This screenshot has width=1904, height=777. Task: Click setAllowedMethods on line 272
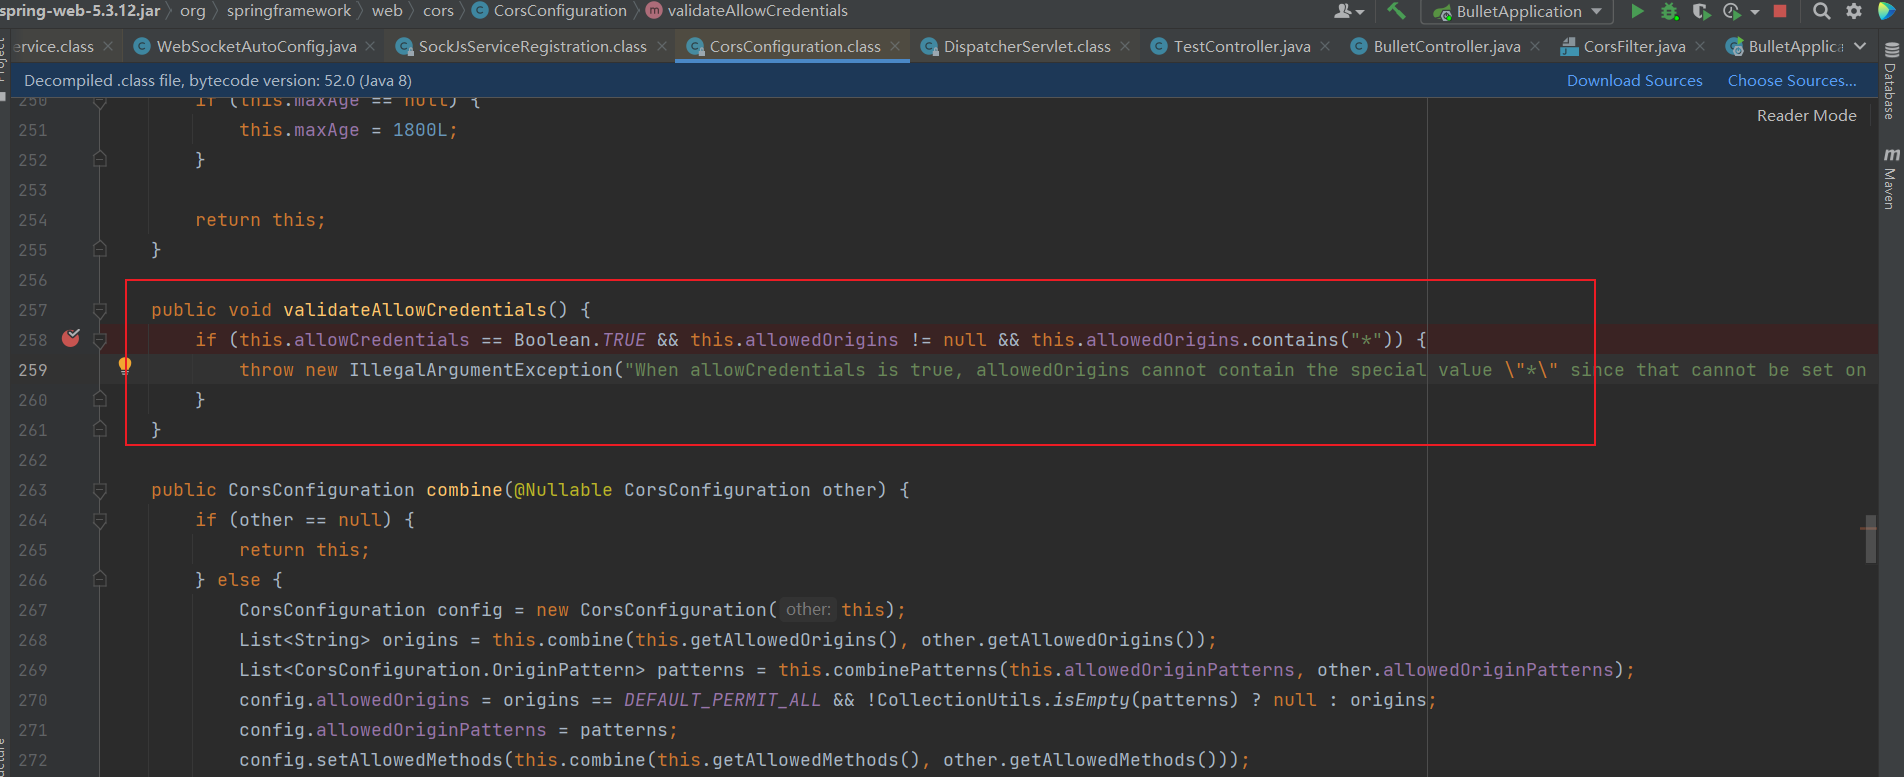[x=410, y=760]
